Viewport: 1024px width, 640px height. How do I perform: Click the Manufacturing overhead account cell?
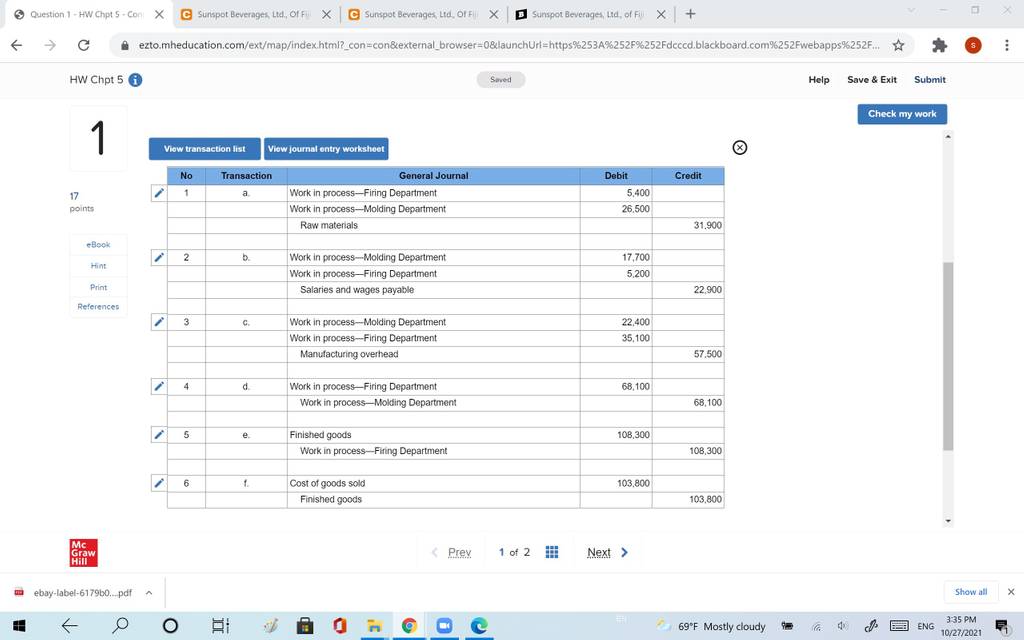point(434,354)
